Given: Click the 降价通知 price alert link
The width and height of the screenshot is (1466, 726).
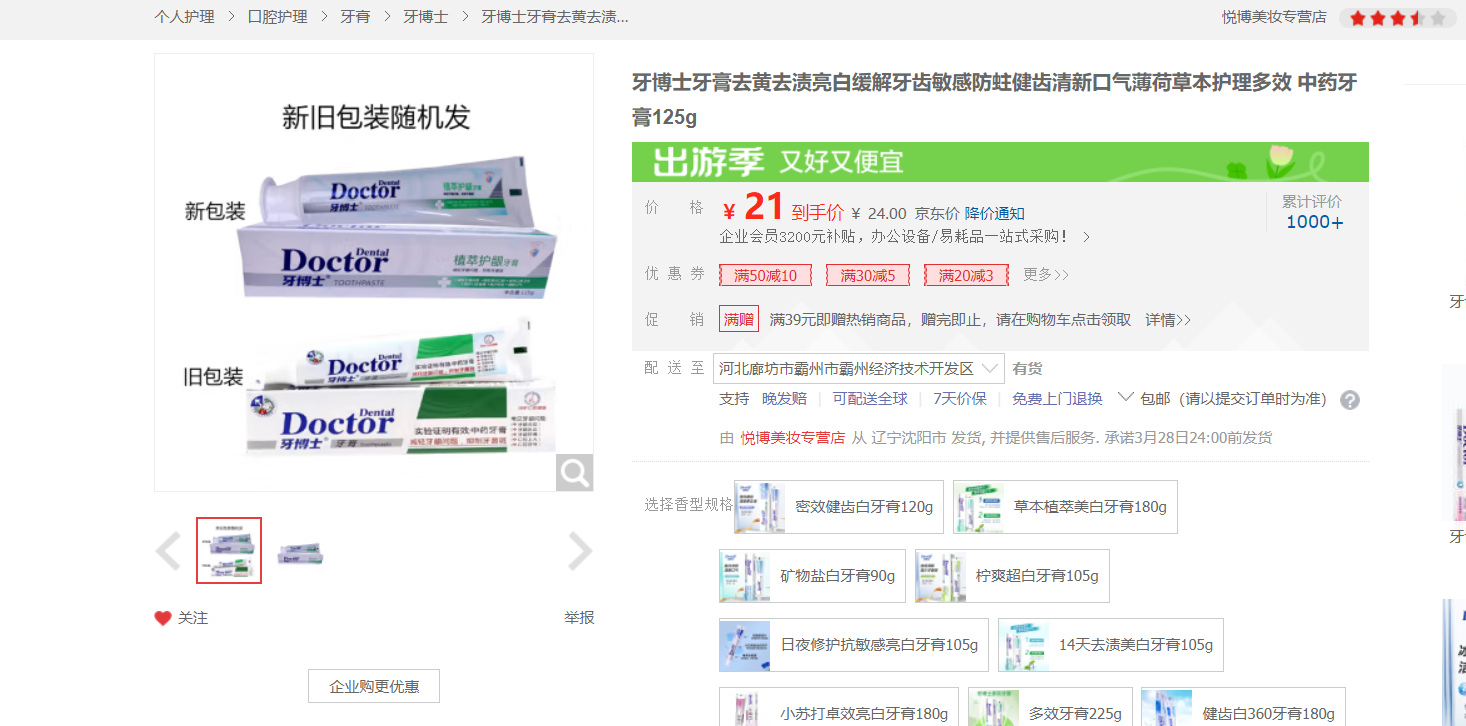Looking at the screenshot, I should click(x=994, y=213).
